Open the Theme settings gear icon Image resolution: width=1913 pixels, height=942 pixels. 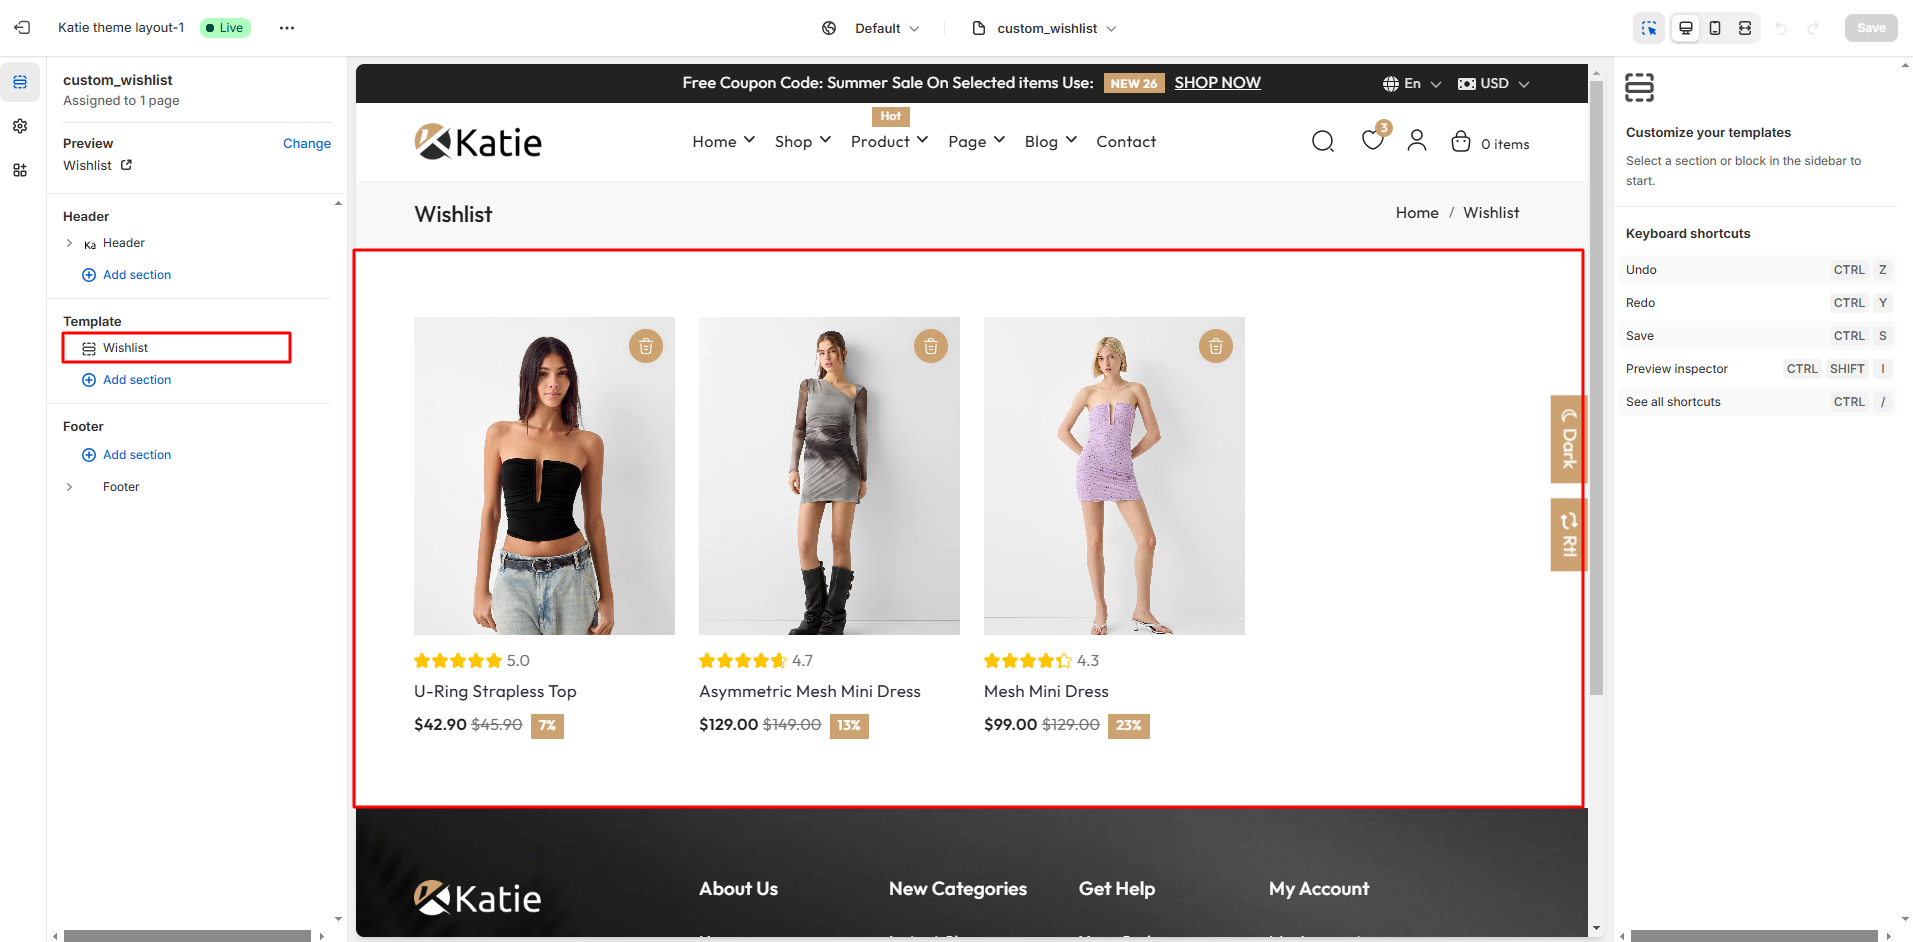(20, 126)
